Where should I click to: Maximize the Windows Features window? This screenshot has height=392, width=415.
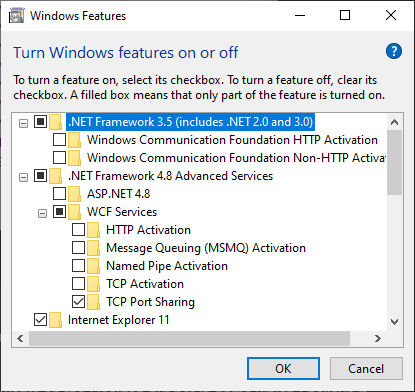pos(345,15)
